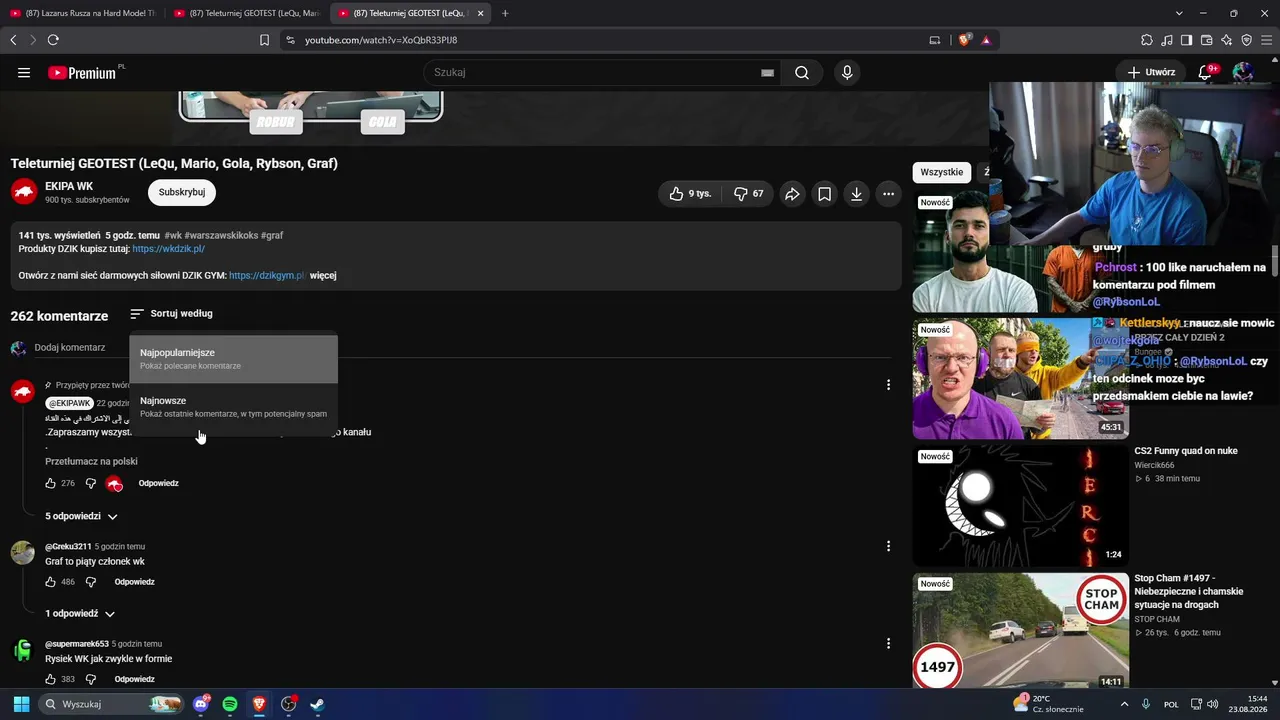Open the browser main menu
This screenshot has height=720, width=1280.
[1267, 40]
